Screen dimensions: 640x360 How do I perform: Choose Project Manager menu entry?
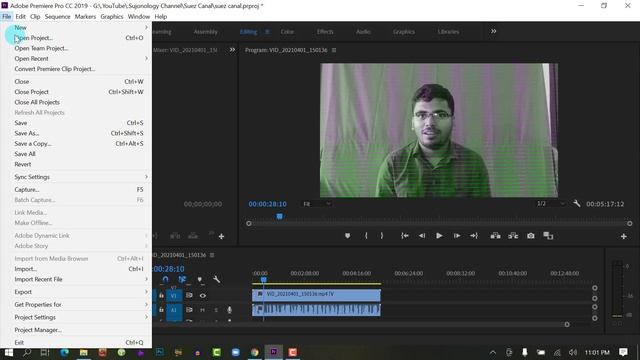[x=77, y=330]
